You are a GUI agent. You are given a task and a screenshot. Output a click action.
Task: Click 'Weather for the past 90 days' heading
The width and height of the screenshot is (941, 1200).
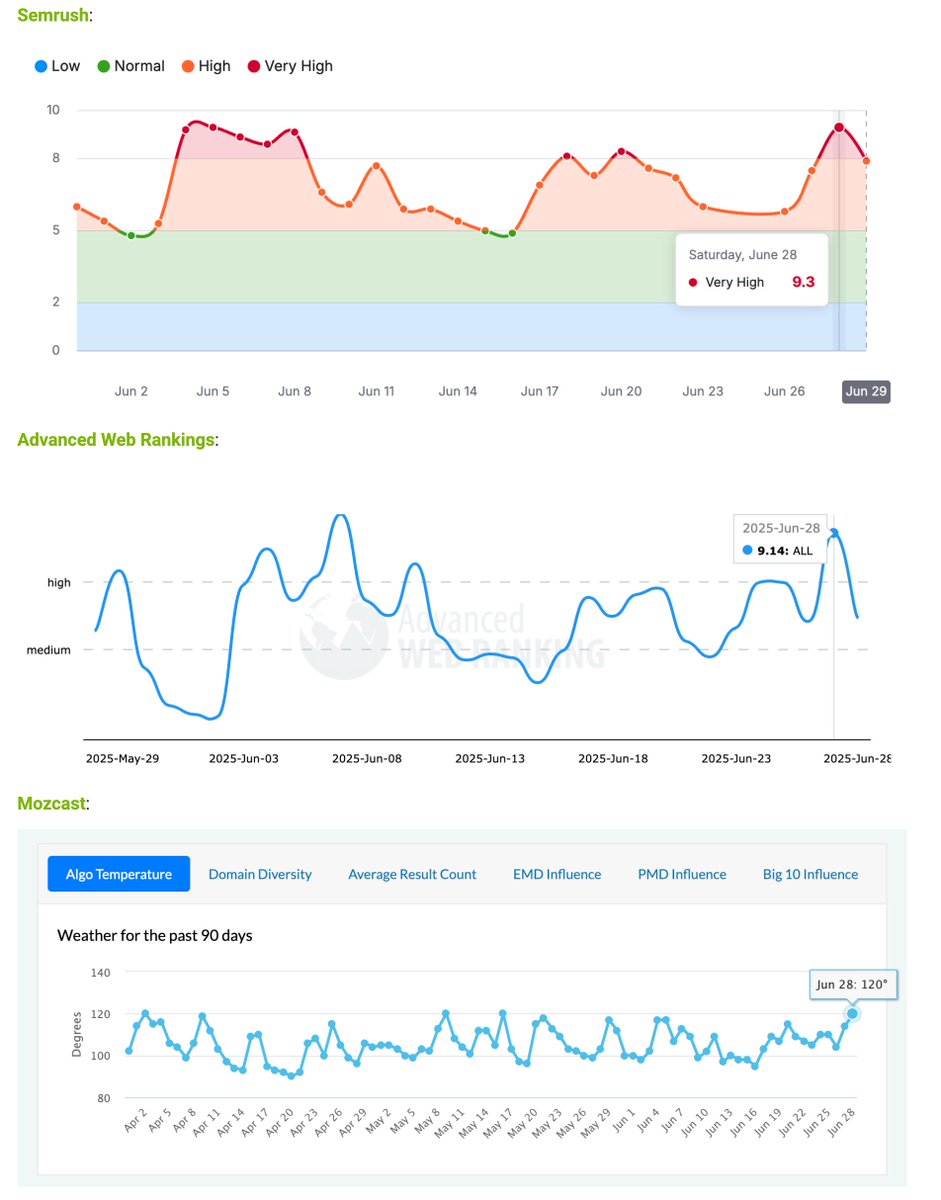pos(155,936)
